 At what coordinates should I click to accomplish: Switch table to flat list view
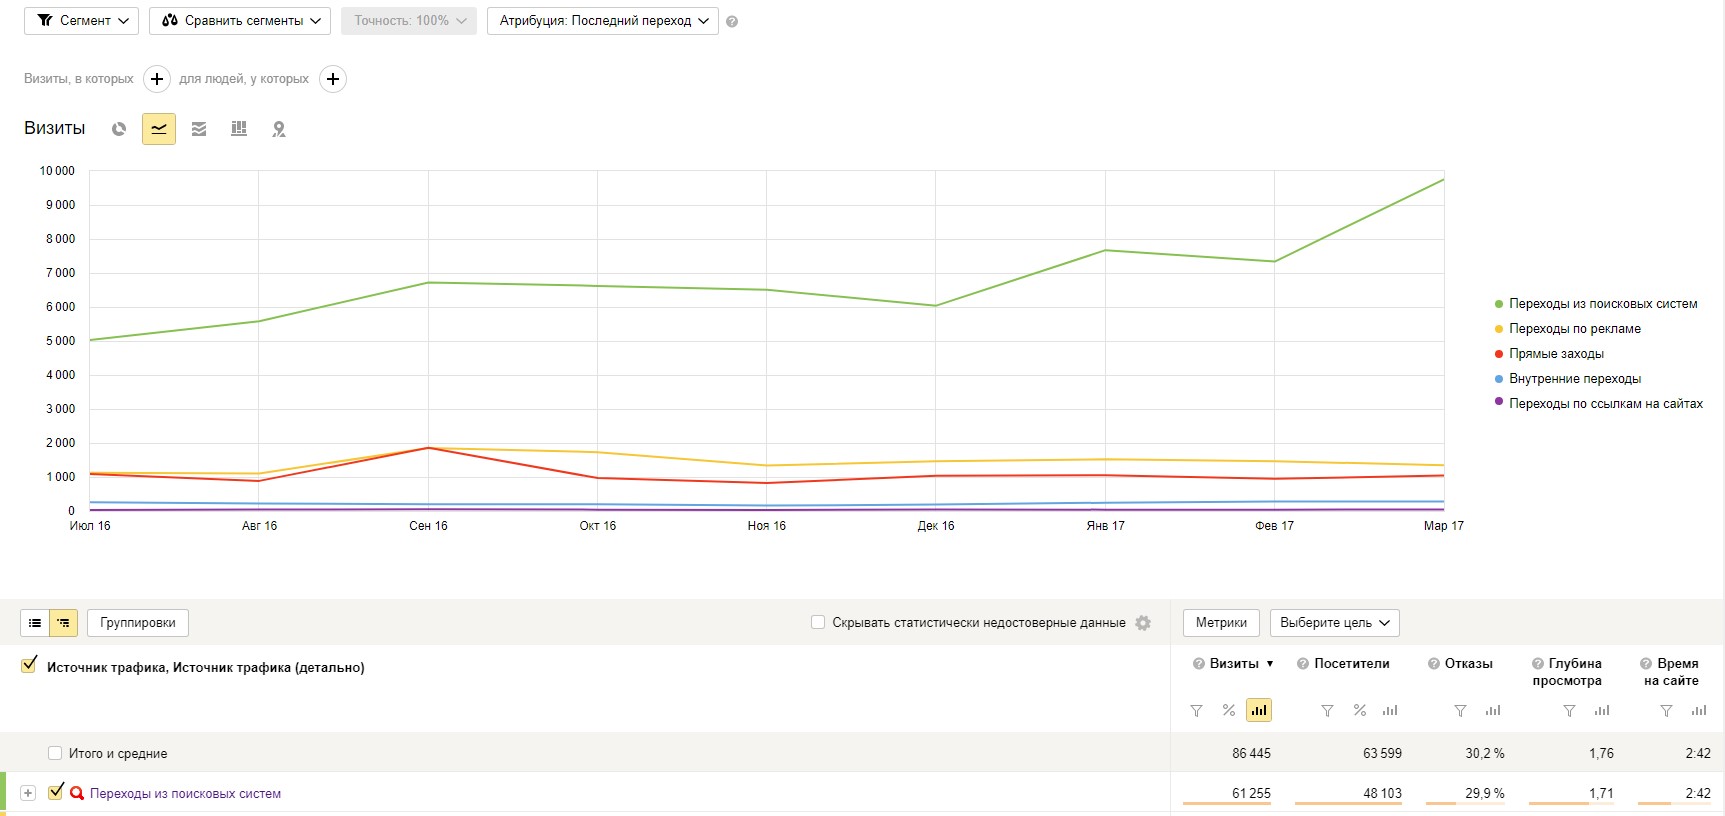(x=35, y=623)
